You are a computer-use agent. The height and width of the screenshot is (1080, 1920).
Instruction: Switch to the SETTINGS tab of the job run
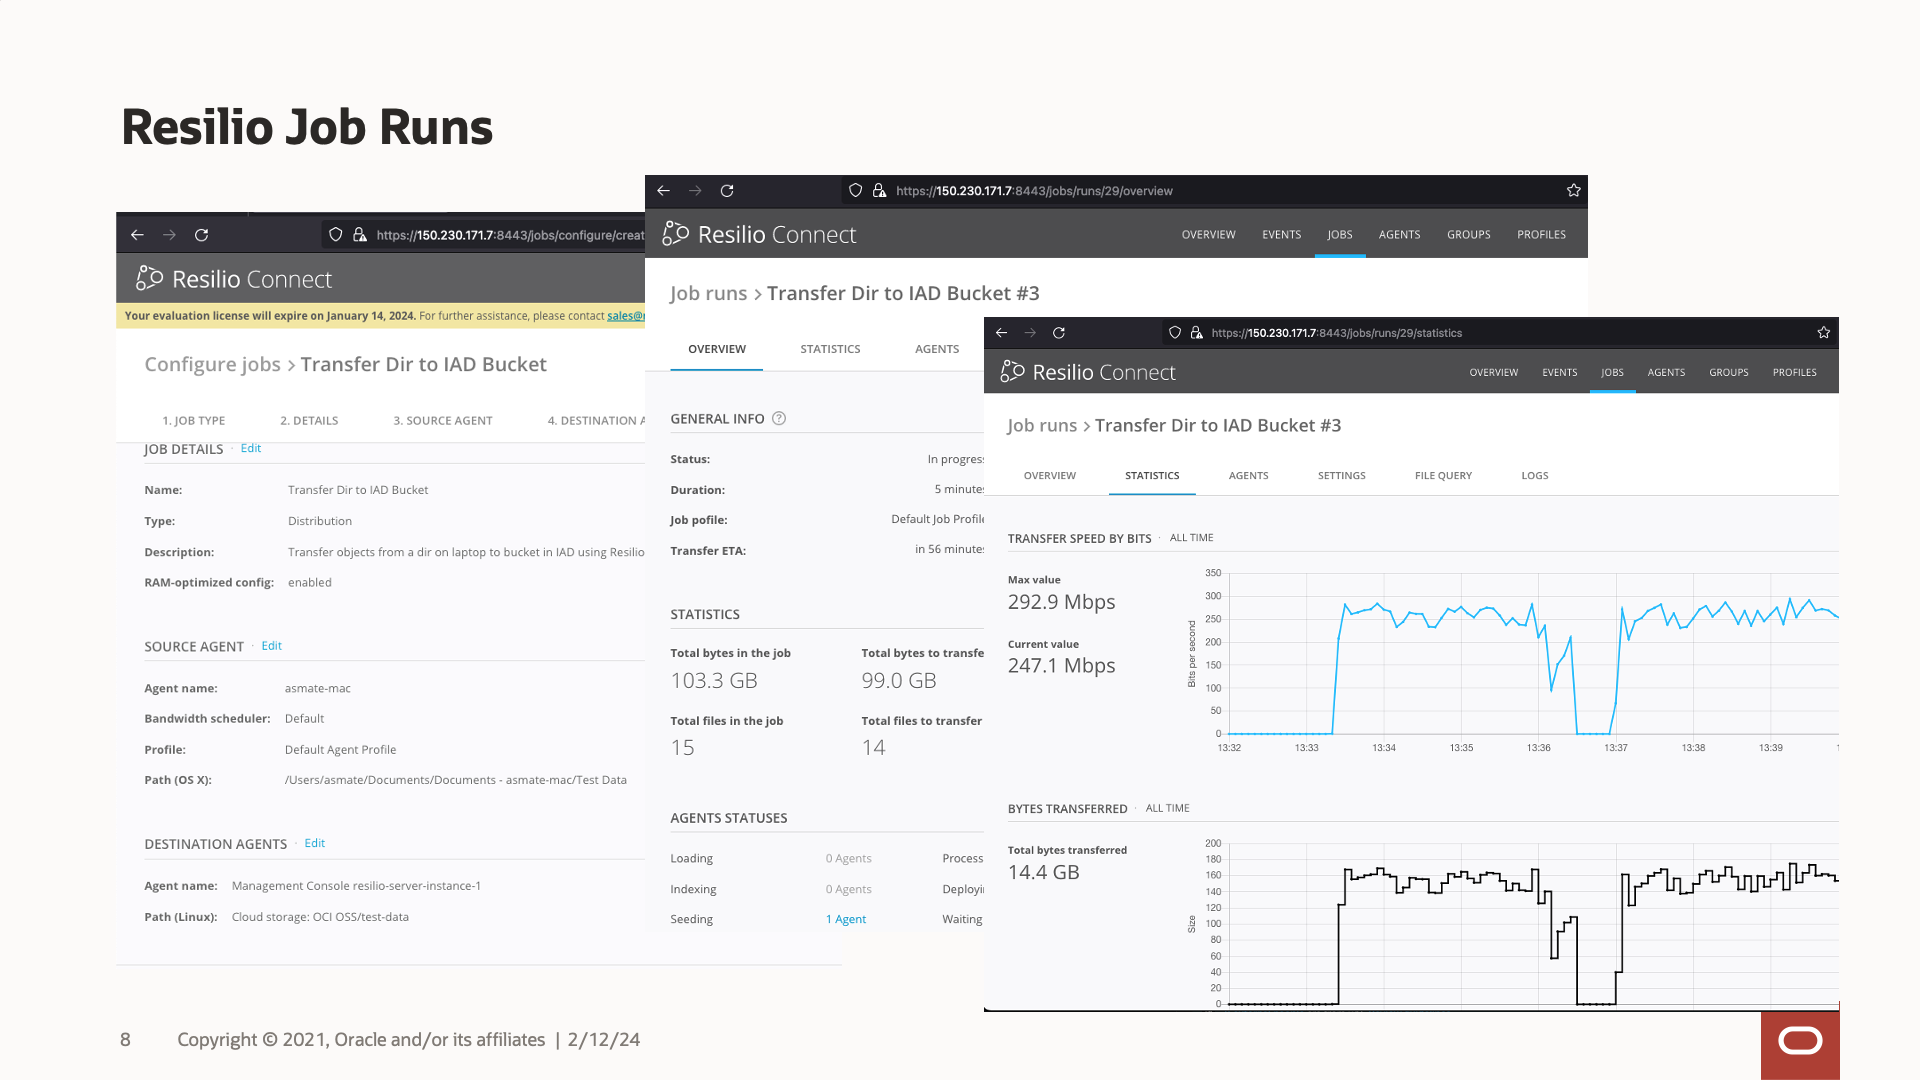click(1341, 475)
